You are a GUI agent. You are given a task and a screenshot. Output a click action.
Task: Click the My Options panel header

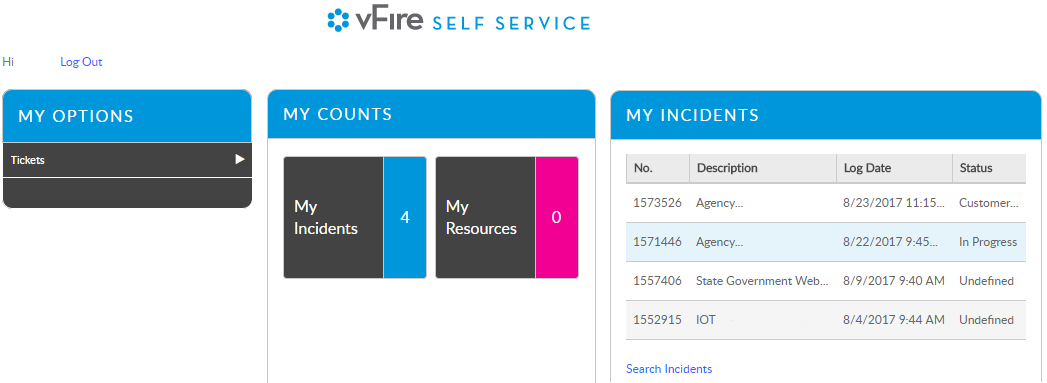[x=127, y=116]
